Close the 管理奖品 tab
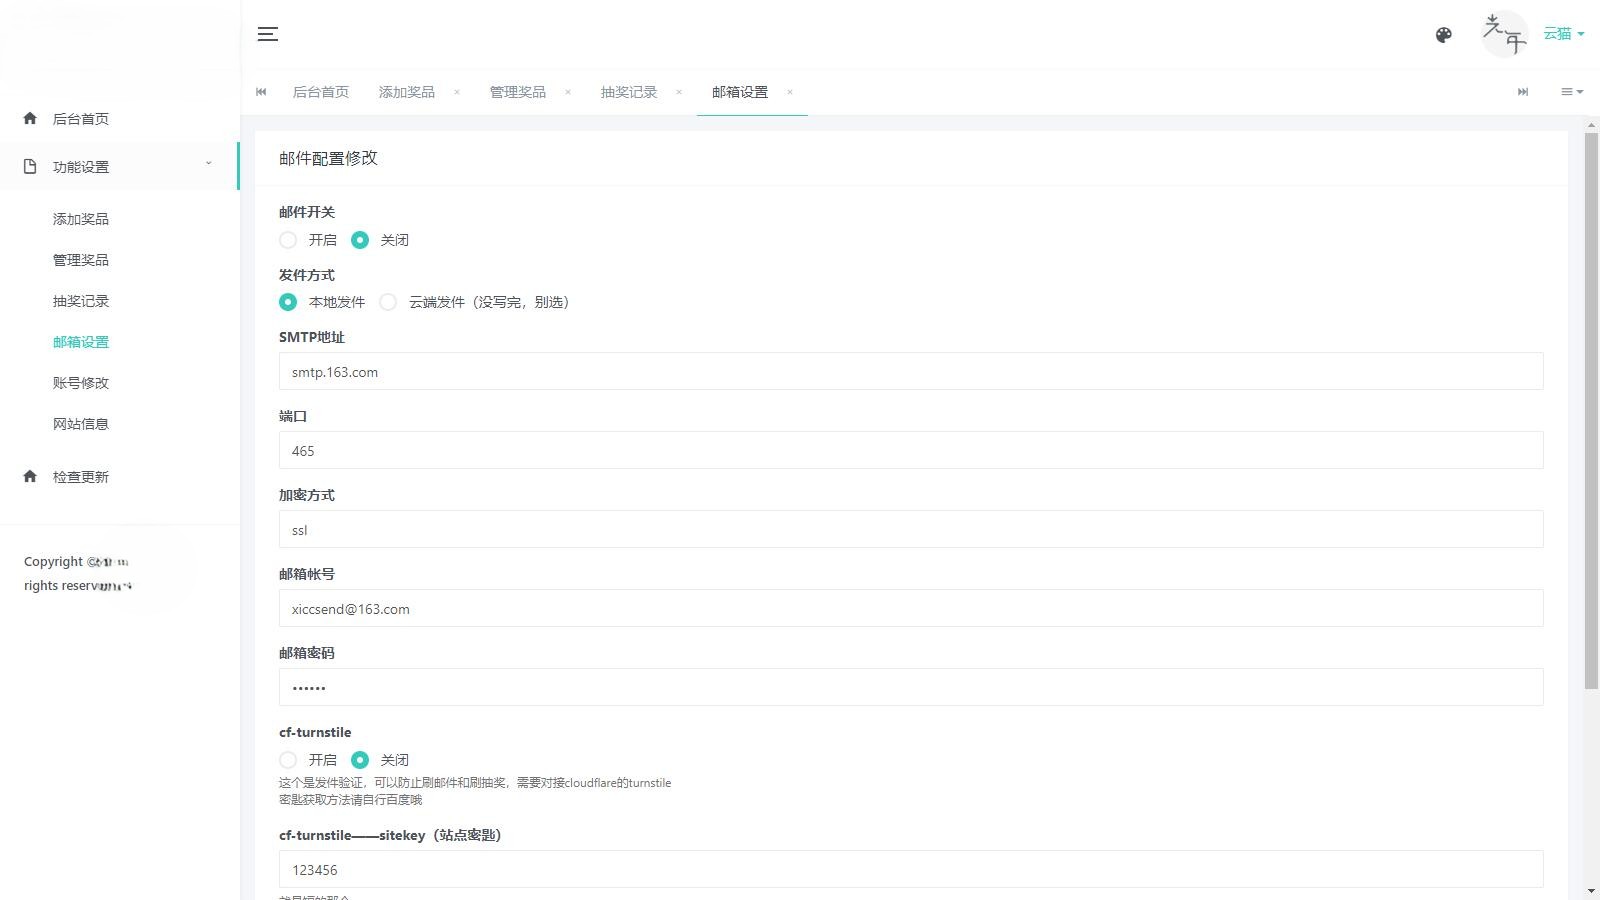The height and width of the screenshot is (900, 1600). 568,92
